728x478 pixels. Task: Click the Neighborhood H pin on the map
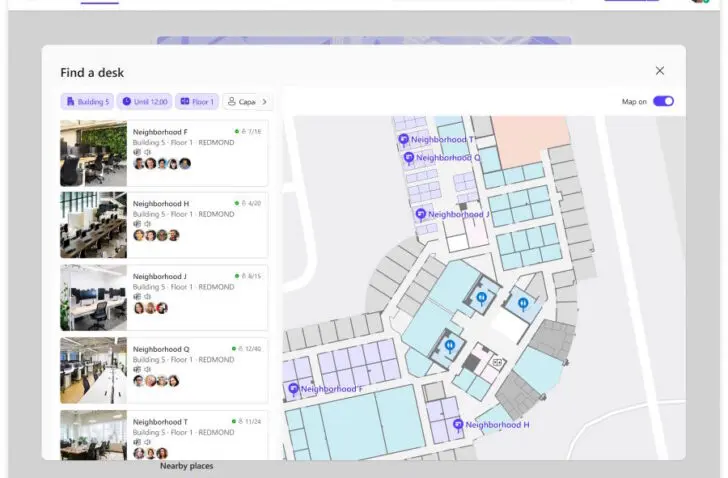tap(458, 425)
